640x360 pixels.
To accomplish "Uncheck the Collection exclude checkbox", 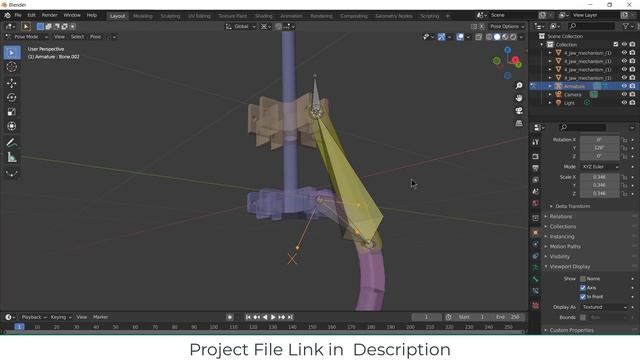I will [x=616, y=44].
